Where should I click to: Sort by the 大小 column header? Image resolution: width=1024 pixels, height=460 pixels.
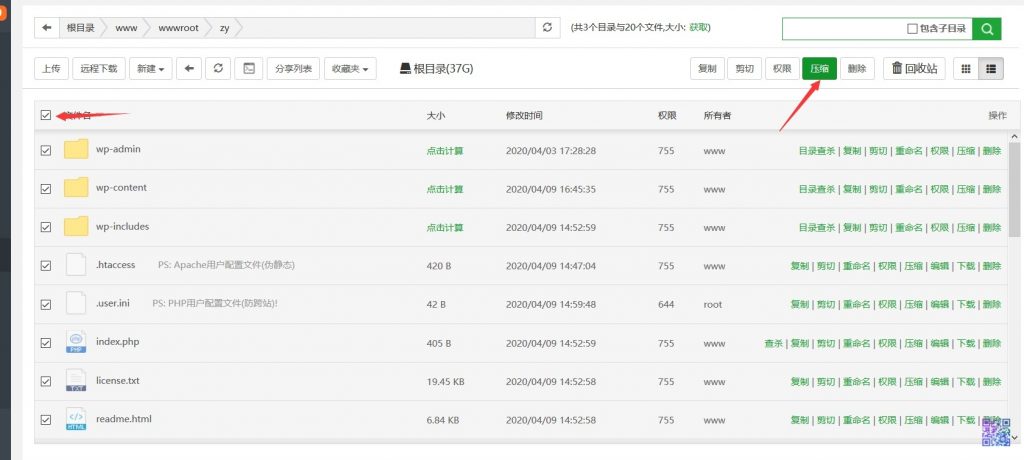tap(436, 116)
